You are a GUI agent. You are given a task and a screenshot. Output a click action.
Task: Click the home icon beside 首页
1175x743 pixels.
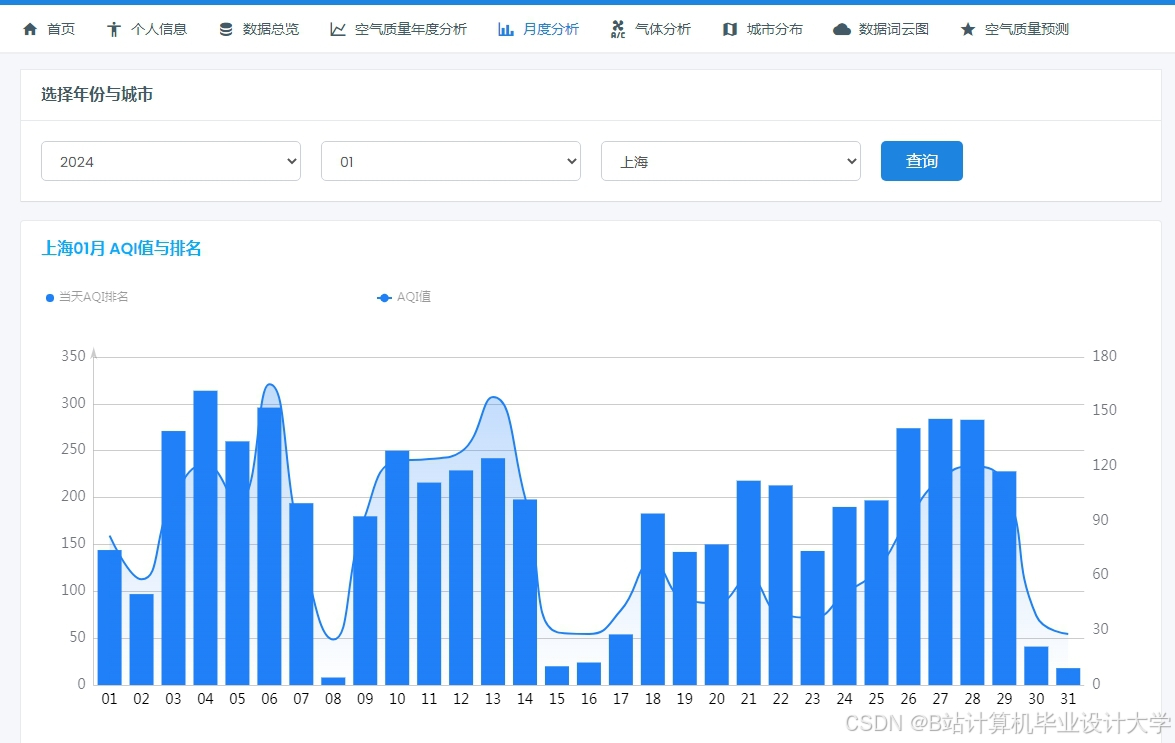30,28
